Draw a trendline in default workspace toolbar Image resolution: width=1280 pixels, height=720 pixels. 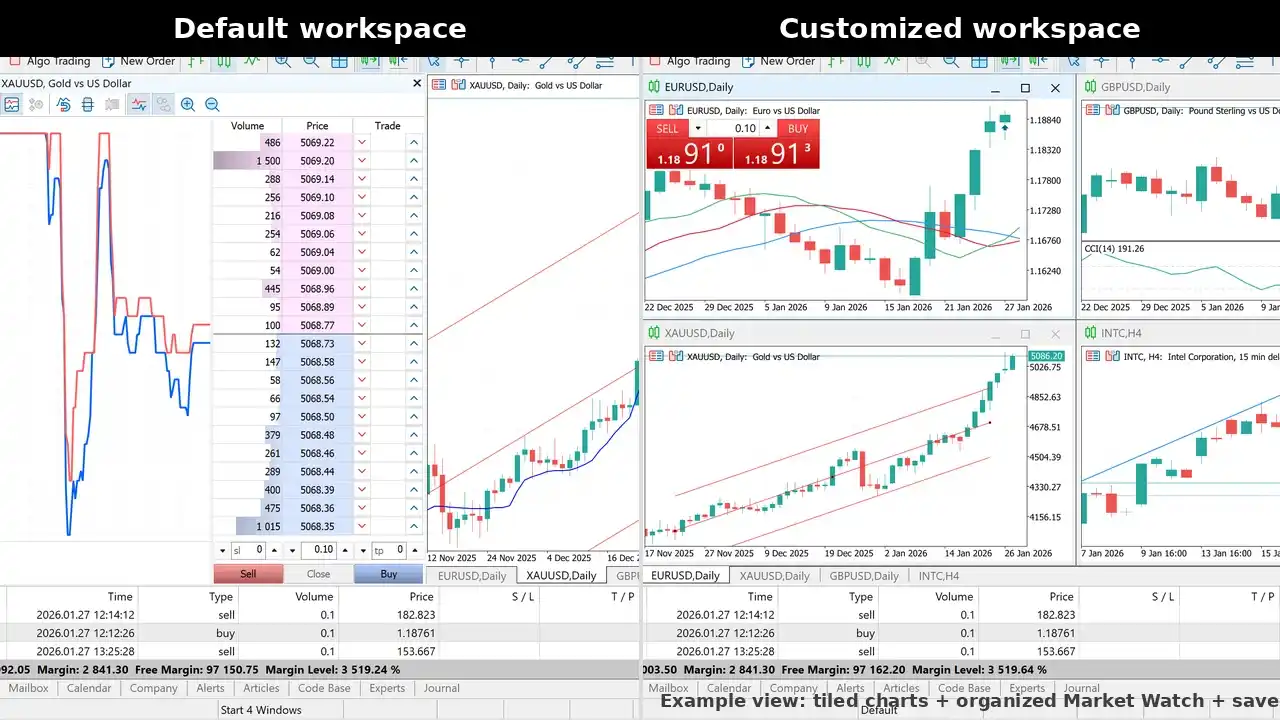click(x=546, y=61)
